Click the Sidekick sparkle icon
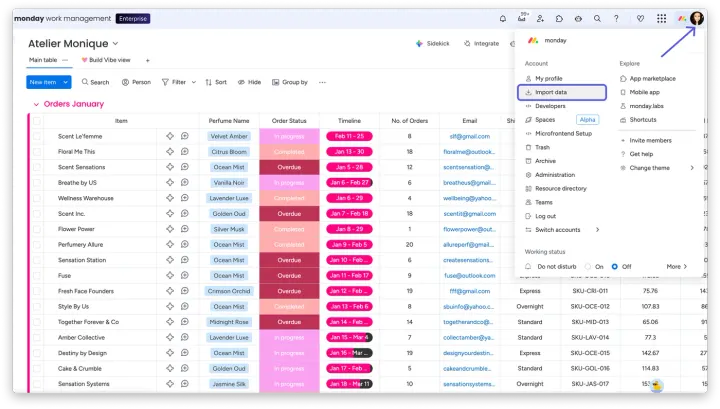Screen dimensions: 720x409 [x=419, y=44]
